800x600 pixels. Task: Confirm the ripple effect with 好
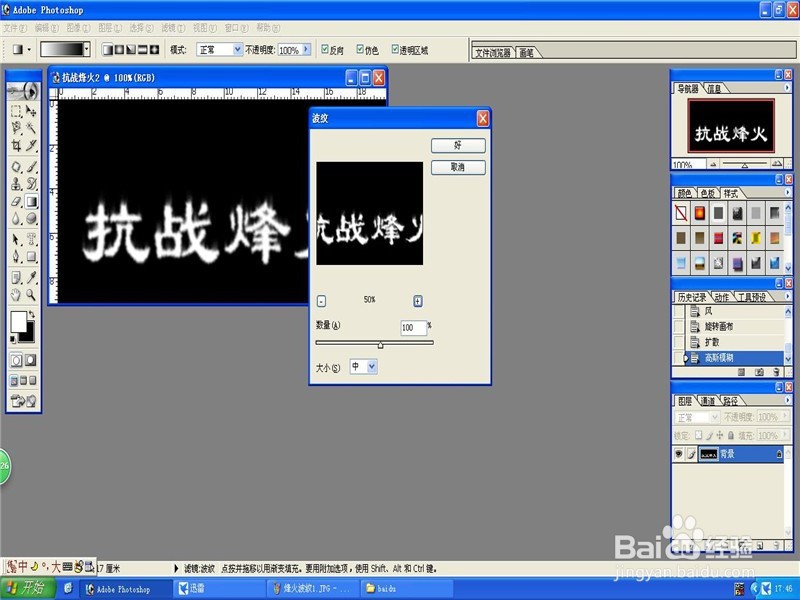pos(456,145)
